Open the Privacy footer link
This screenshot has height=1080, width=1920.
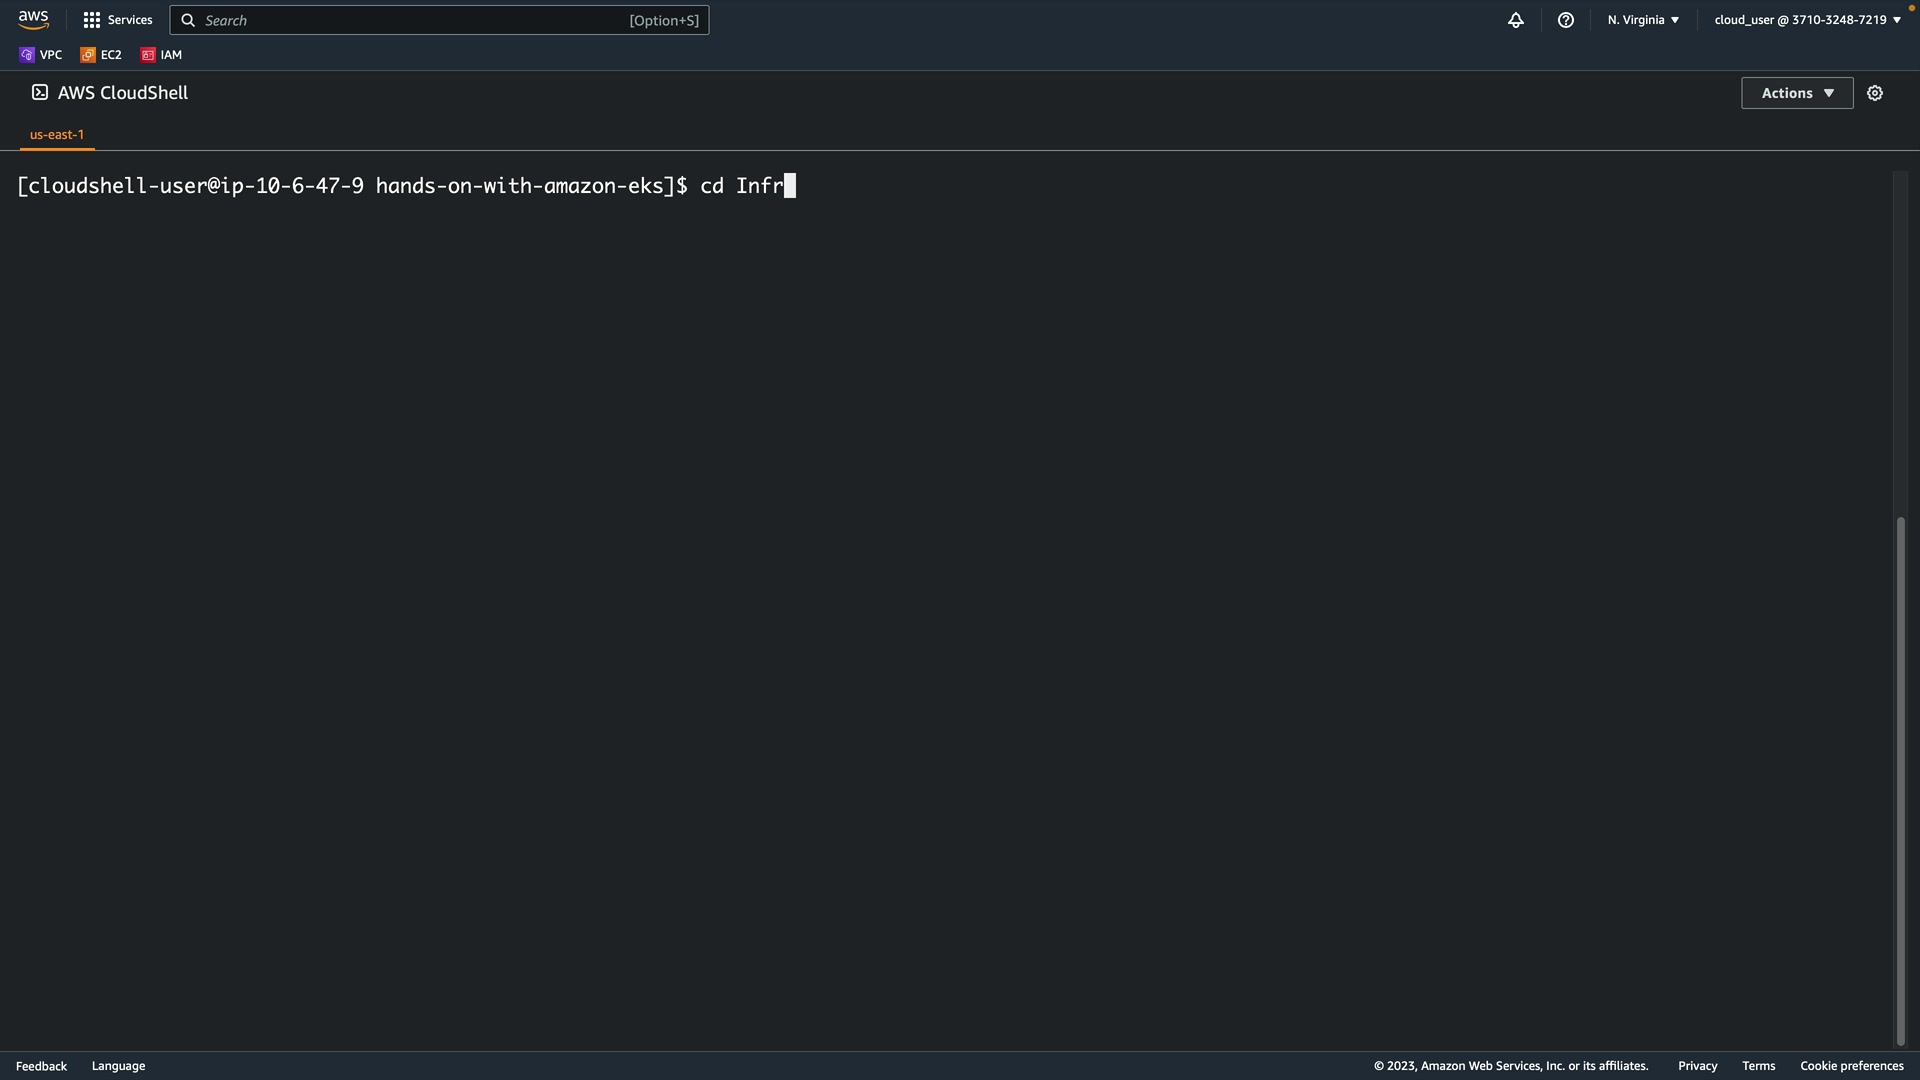coord(1697,1066)
